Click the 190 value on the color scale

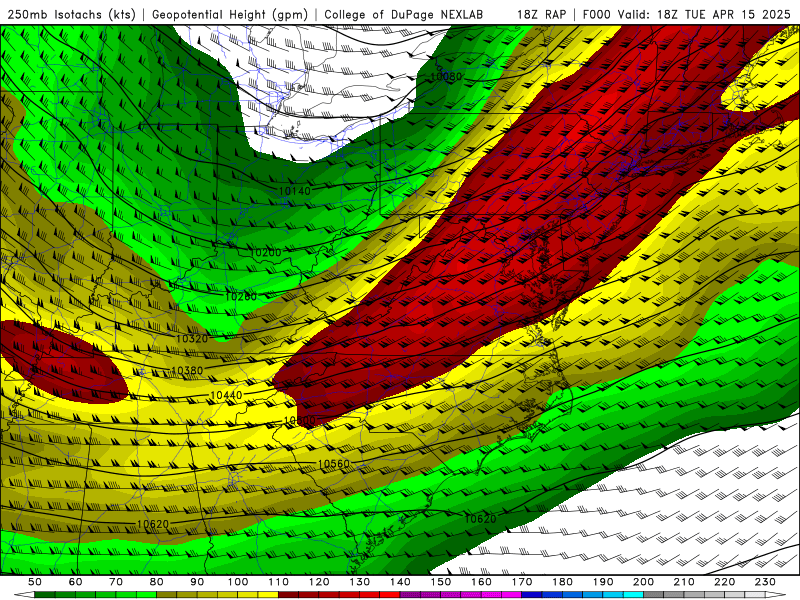603,582
